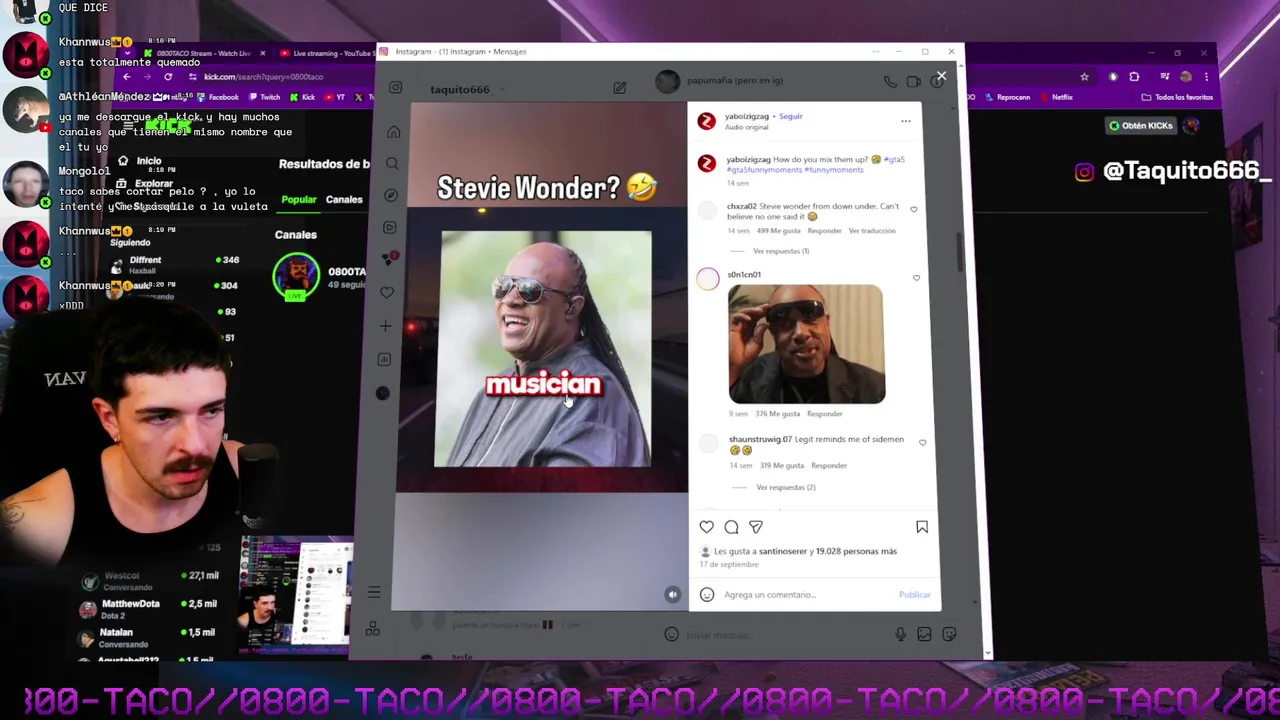
Task: Click the comment bubble icon under post
Action: (731, 527)
